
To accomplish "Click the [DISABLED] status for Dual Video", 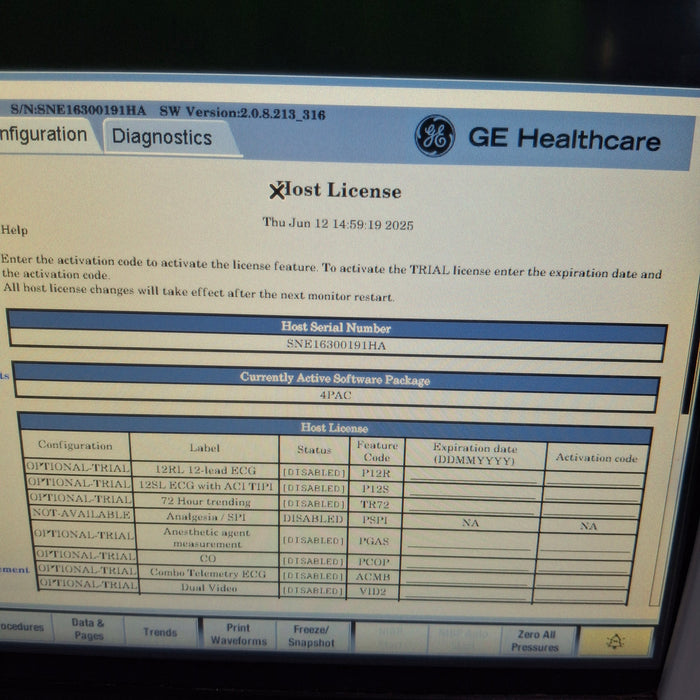I will [313, 591].
